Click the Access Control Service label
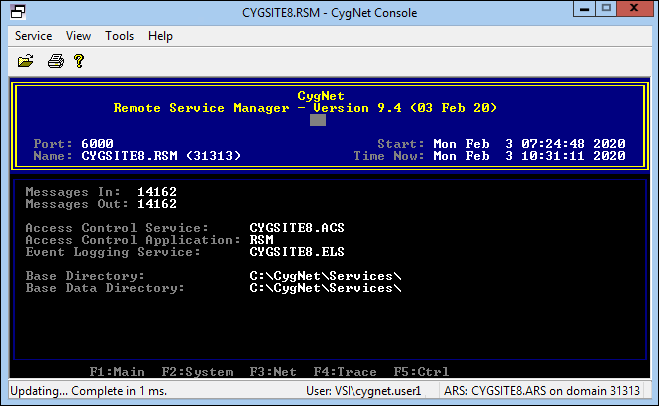The height and width of the screenshot is (406, 659). pos(117,228)
